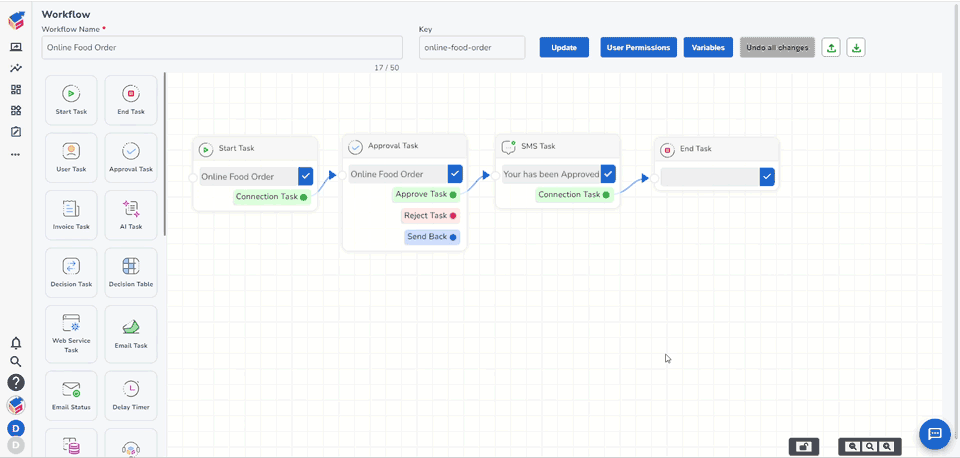Open the user profile D avatar
Viewport: 960px width, 458px height.
pyautogui.click(x=16, y=428)
